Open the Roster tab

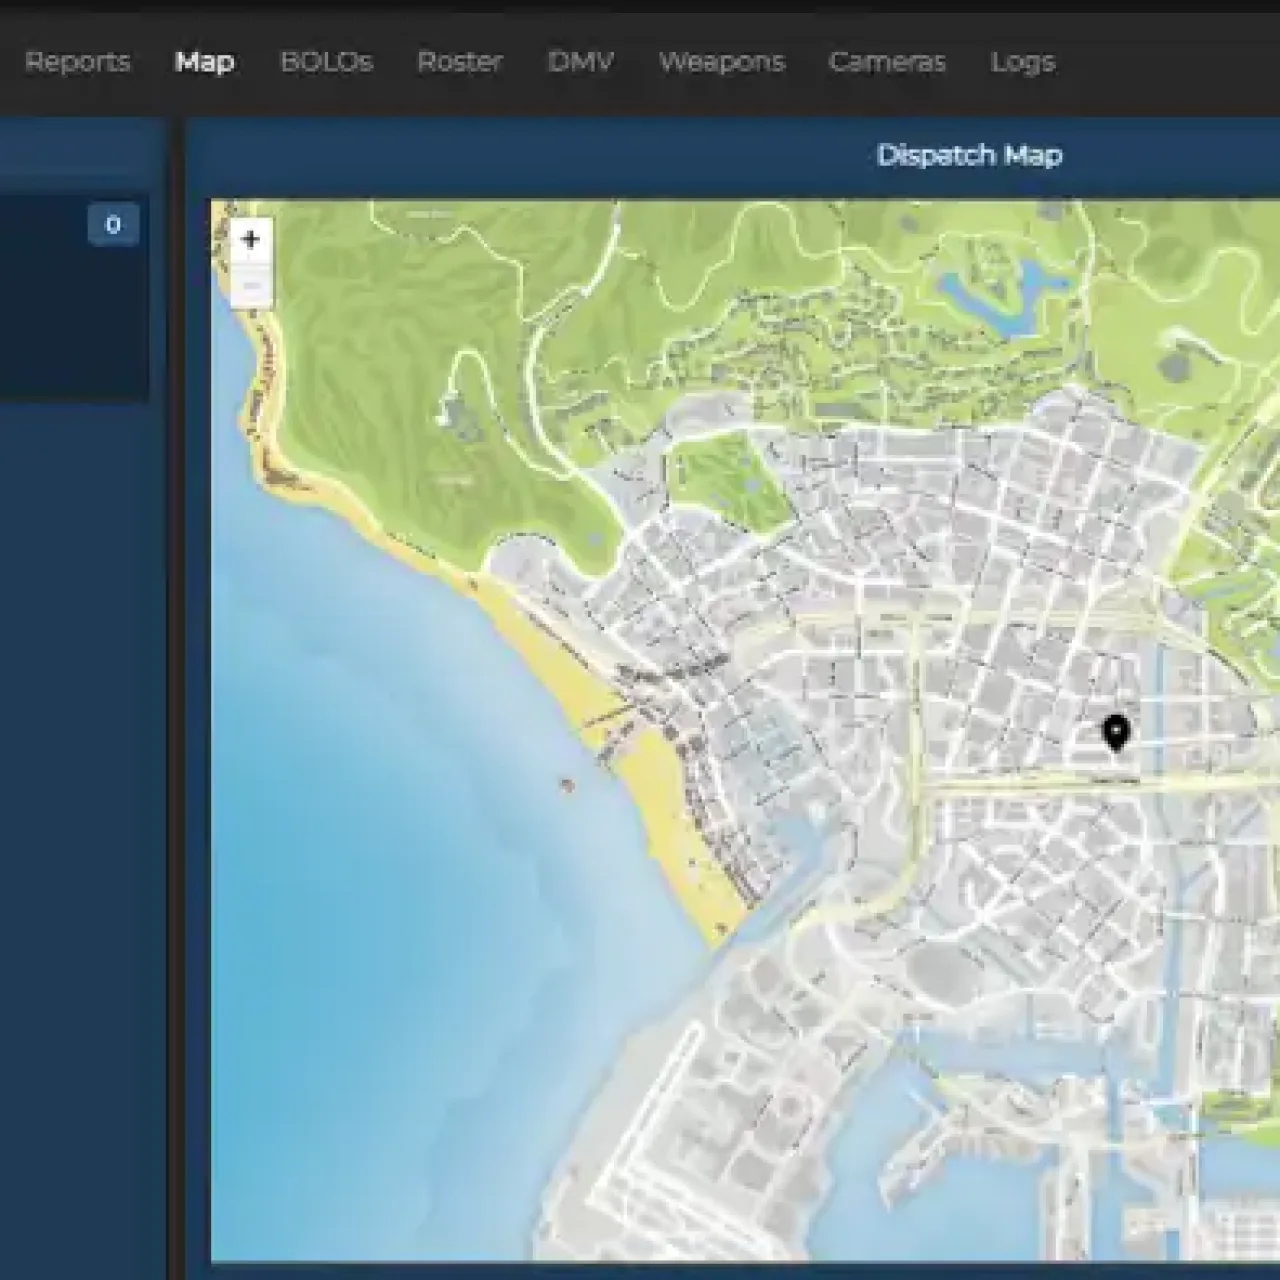point(460,62)
